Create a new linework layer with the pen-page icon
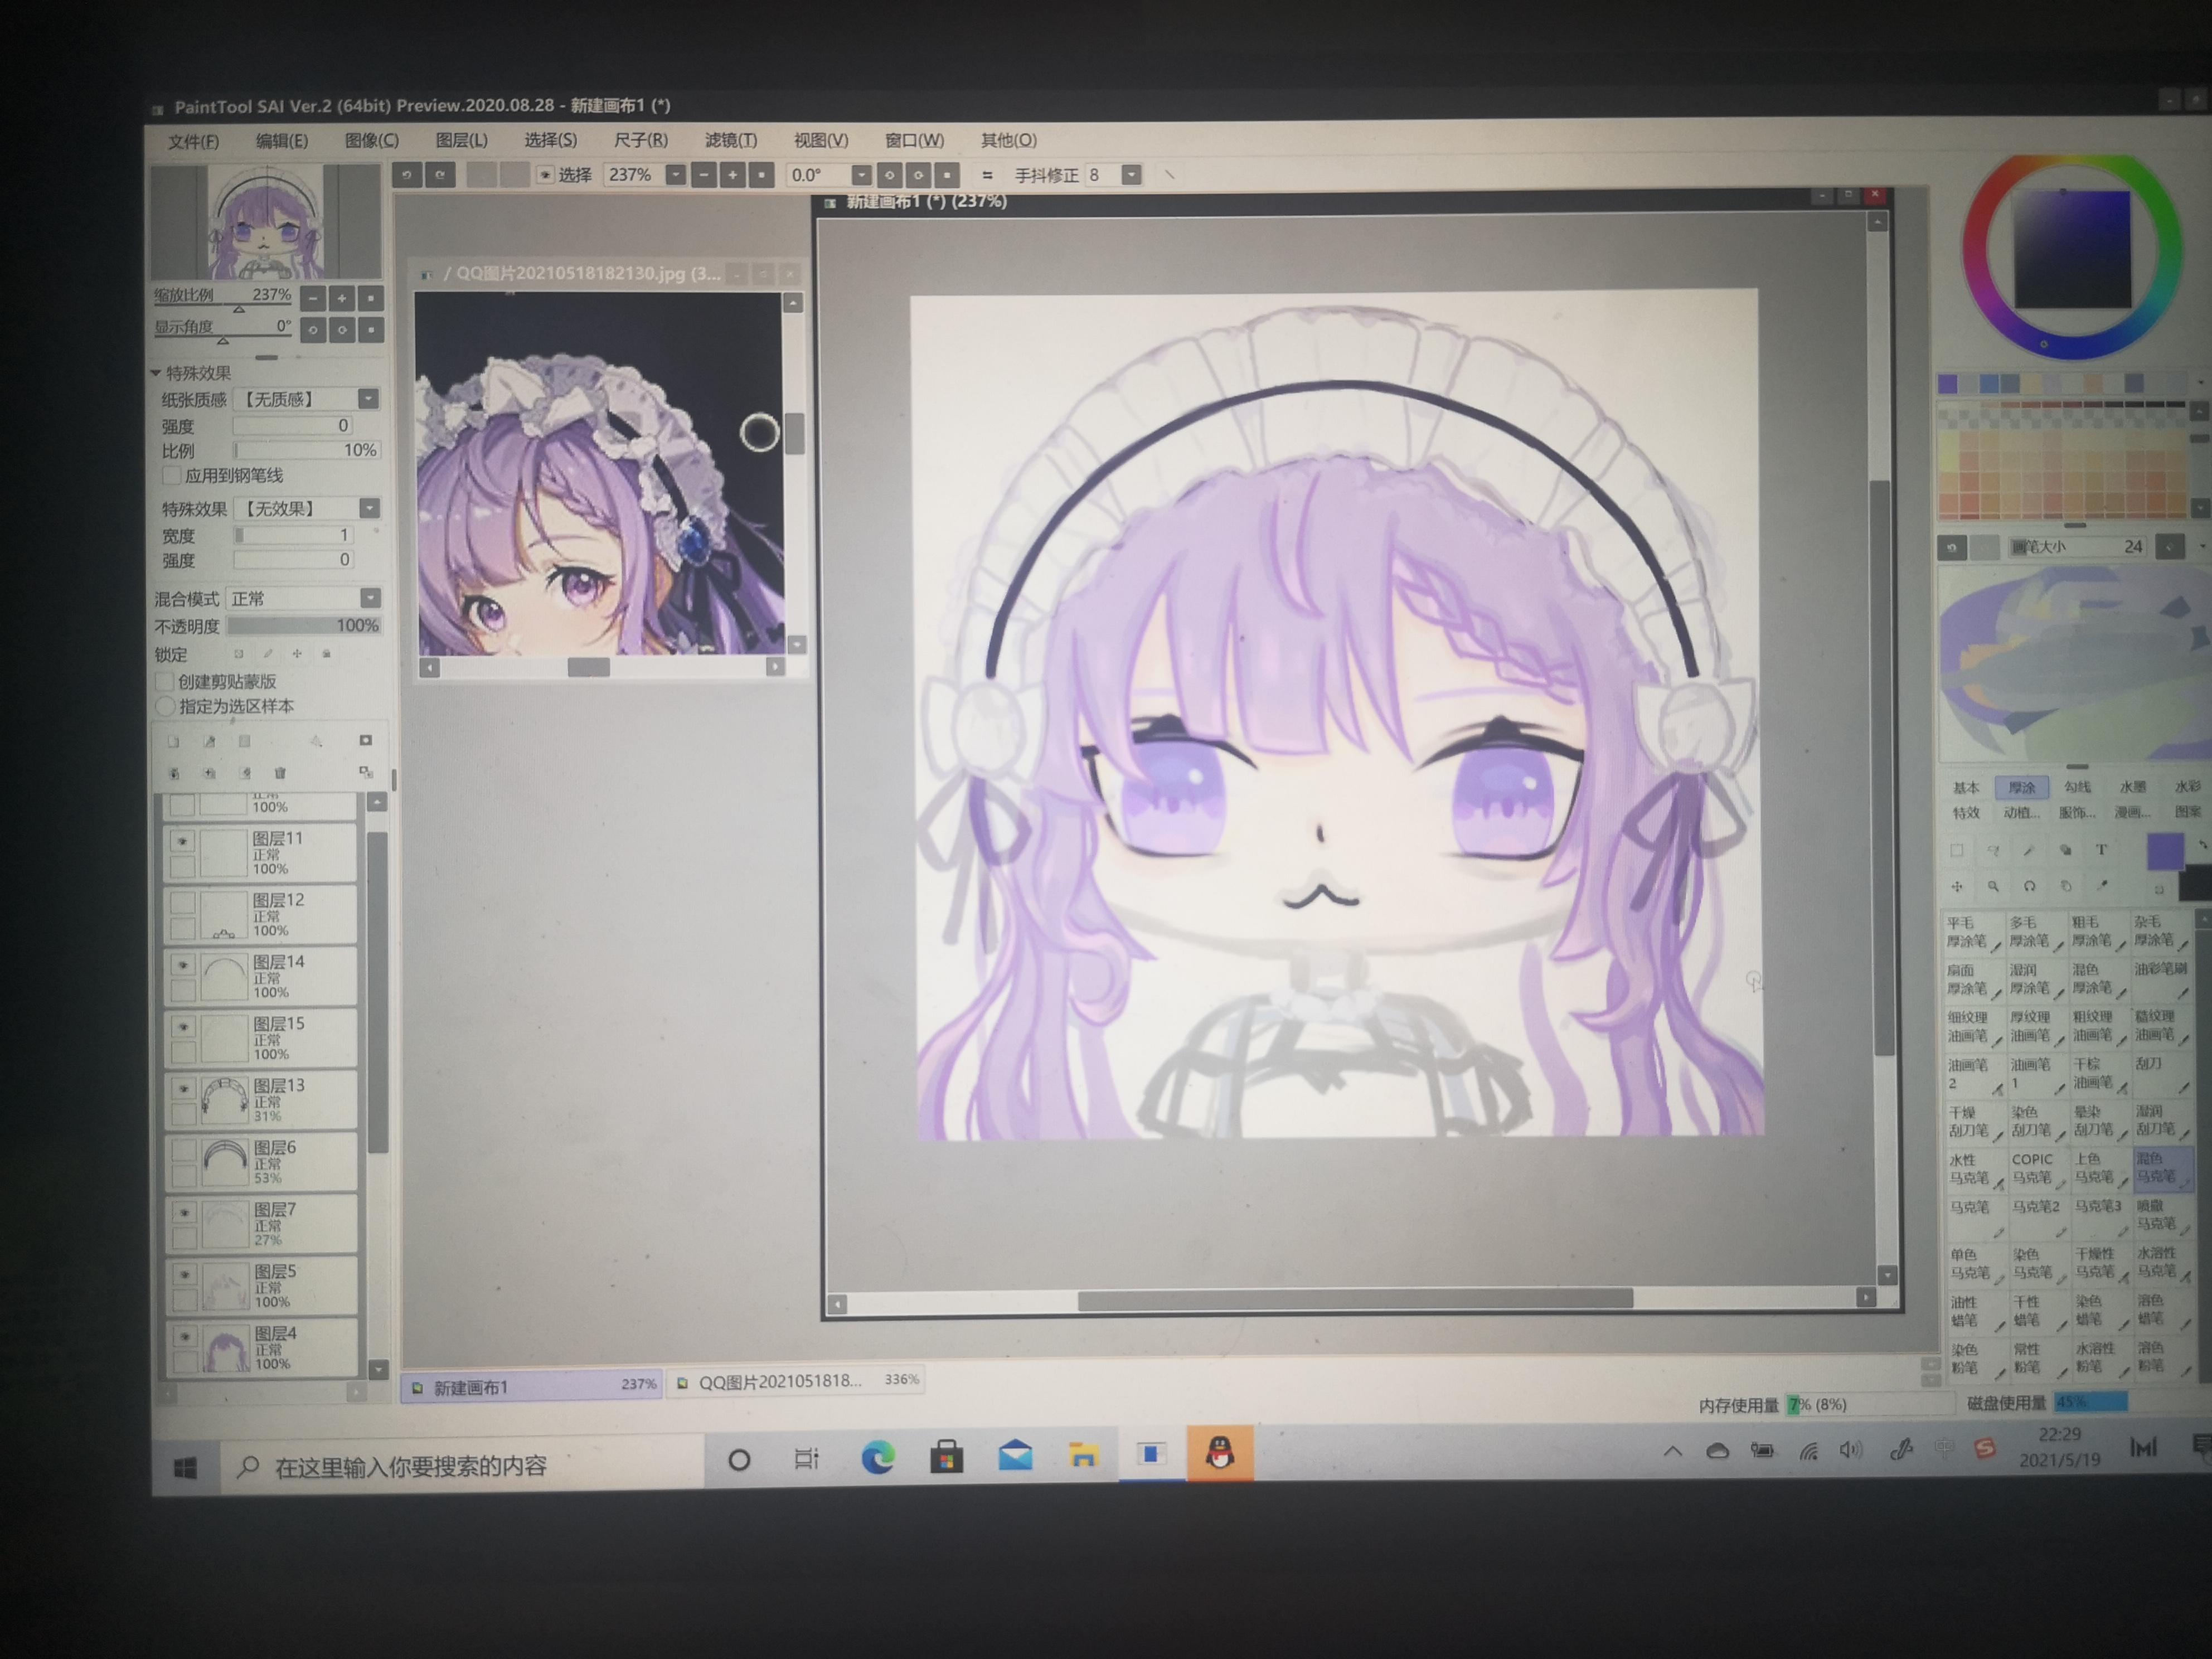The height and width of the screenshot is (1659, 2212). click(209, 742)
